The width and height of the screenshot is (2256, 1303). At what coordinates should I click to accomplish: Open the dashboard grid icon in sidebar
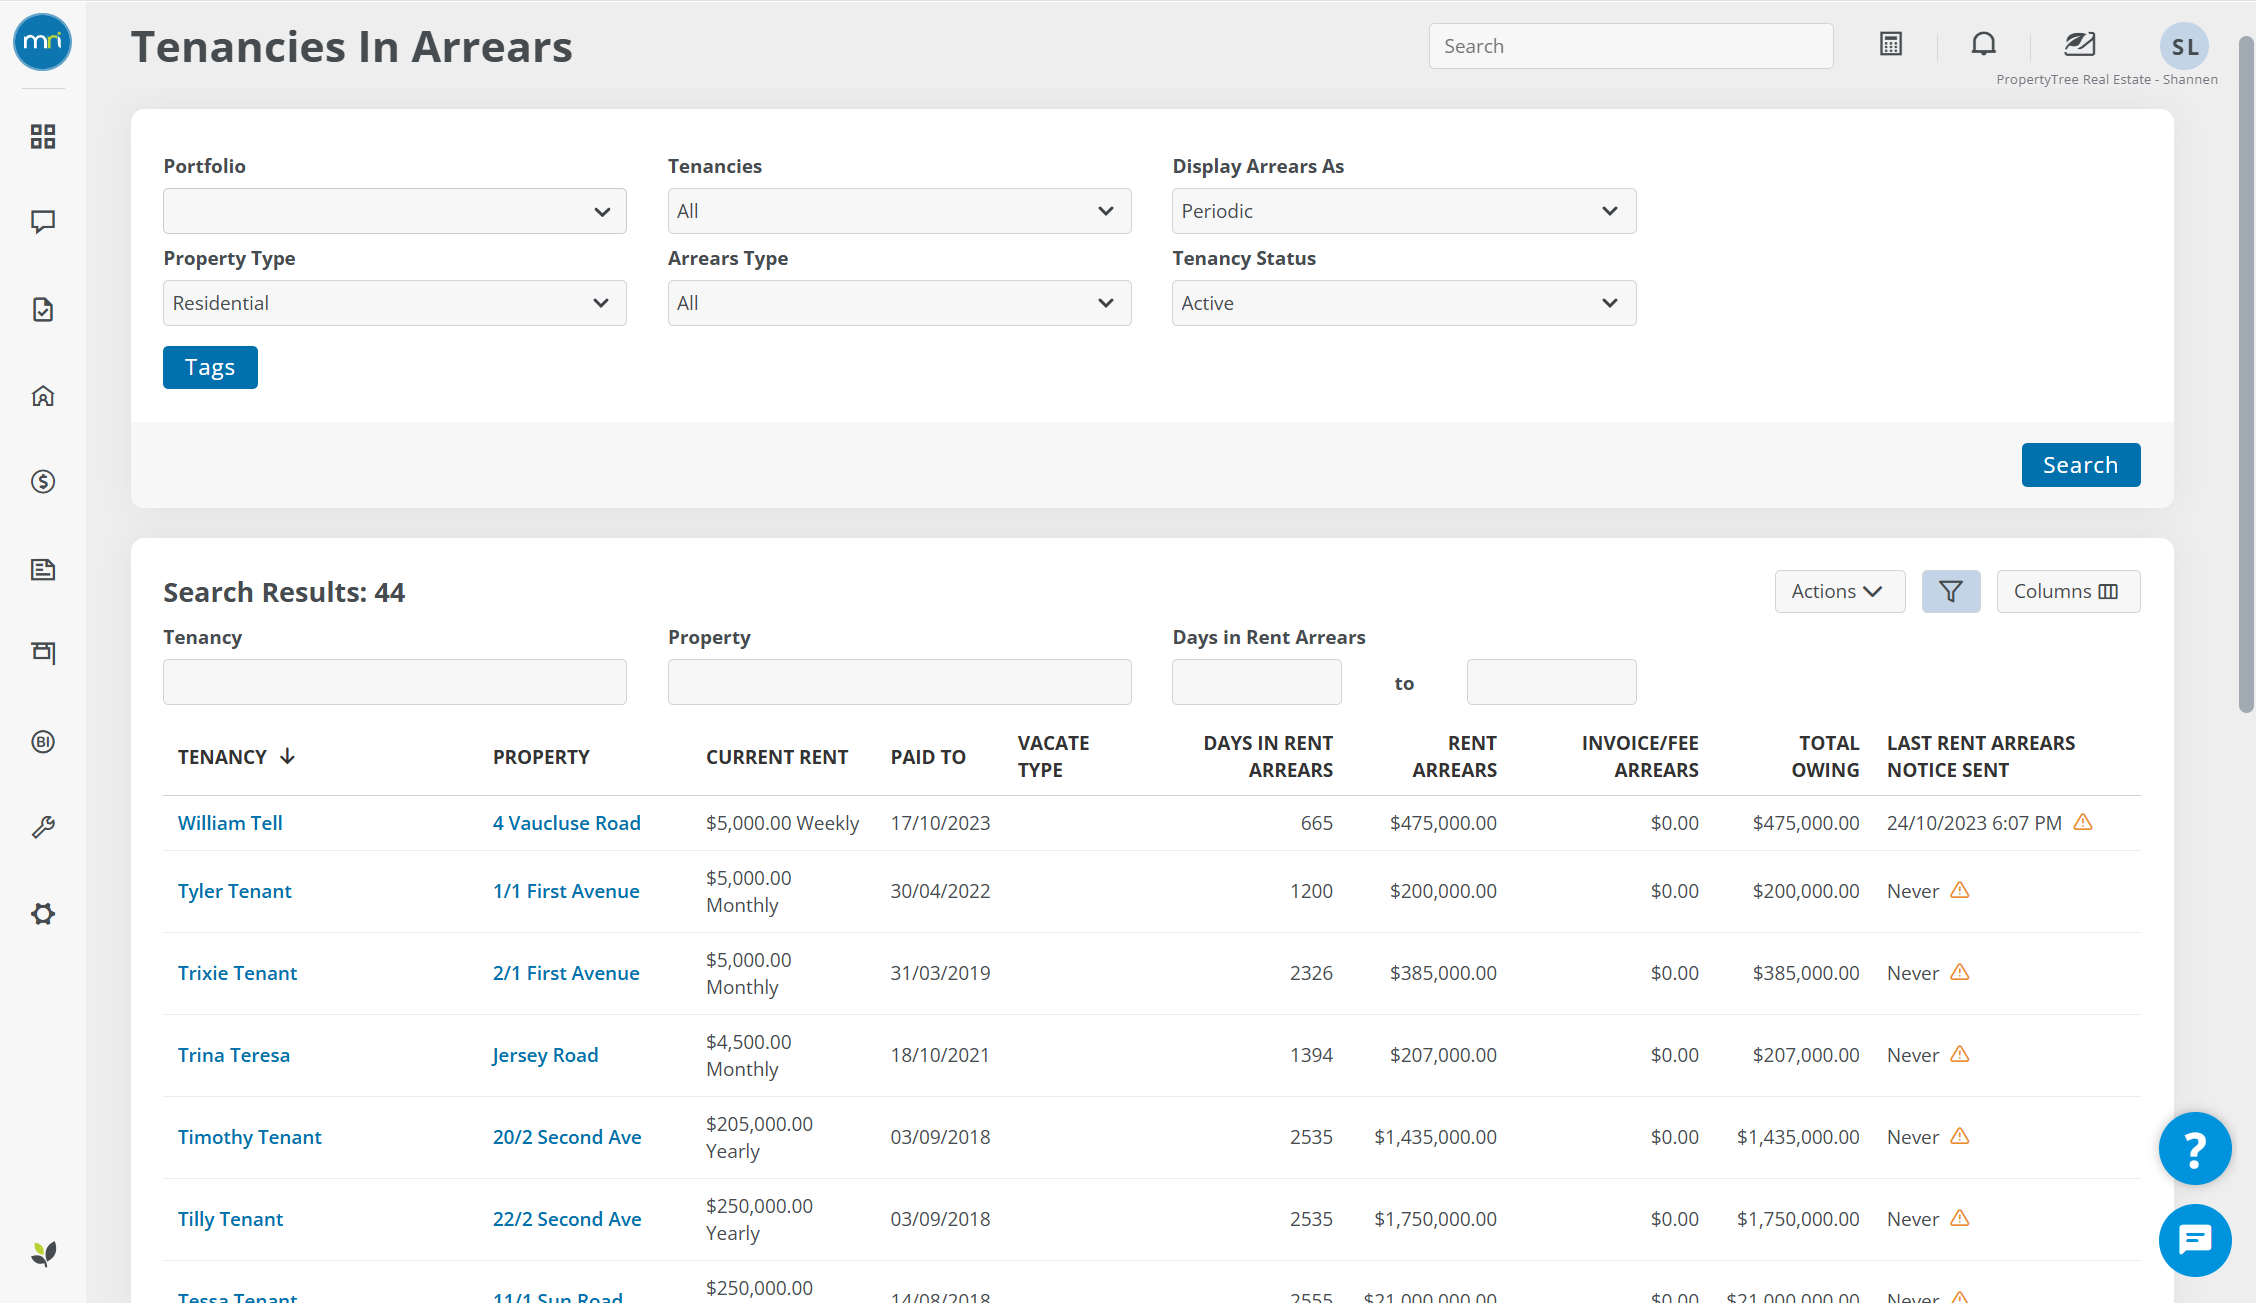pos(42,136)
